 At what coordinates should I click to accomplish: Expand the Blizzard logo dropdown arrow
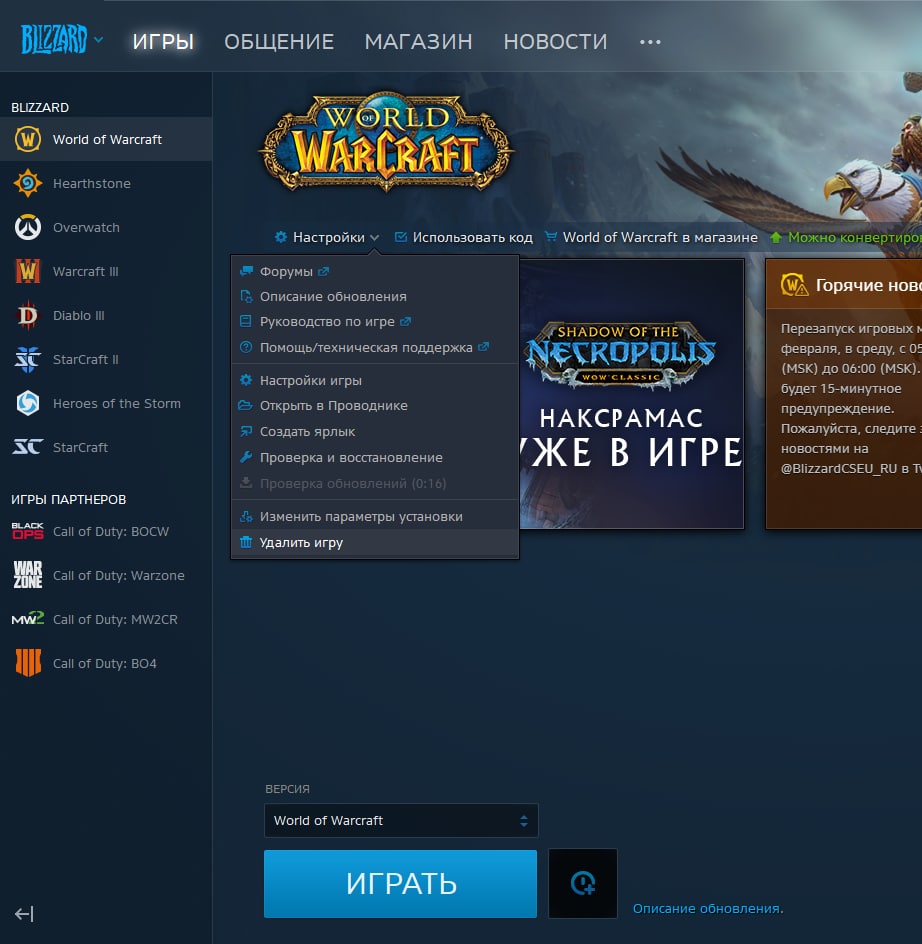point(99,40)
